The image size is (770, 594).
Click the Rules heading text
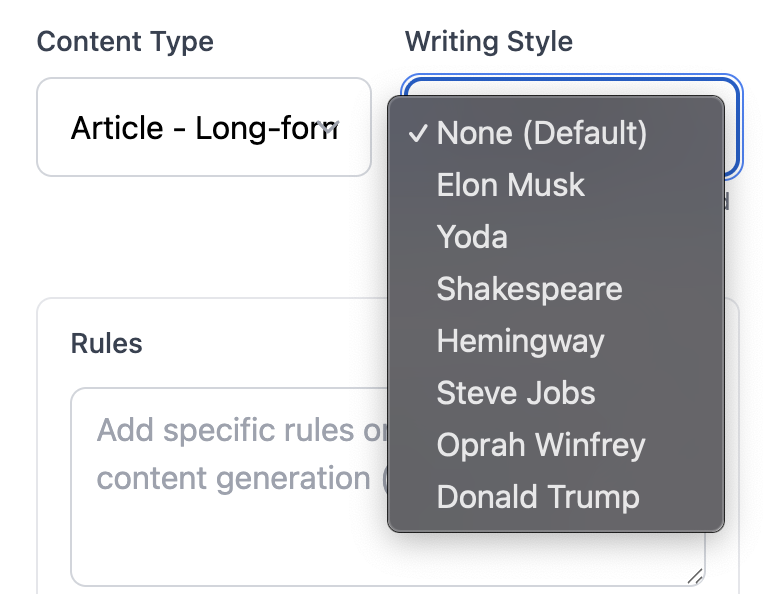[106, 344]
